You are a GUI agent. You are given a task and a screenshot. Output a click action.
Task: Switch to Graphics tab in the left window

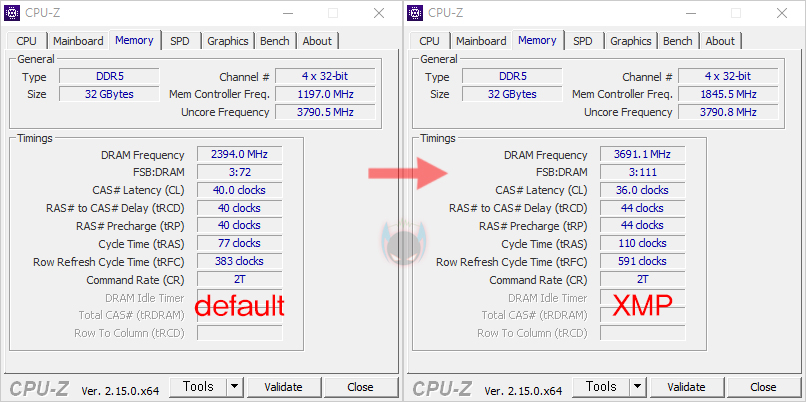pyautogui.click(x=228, y=41)
